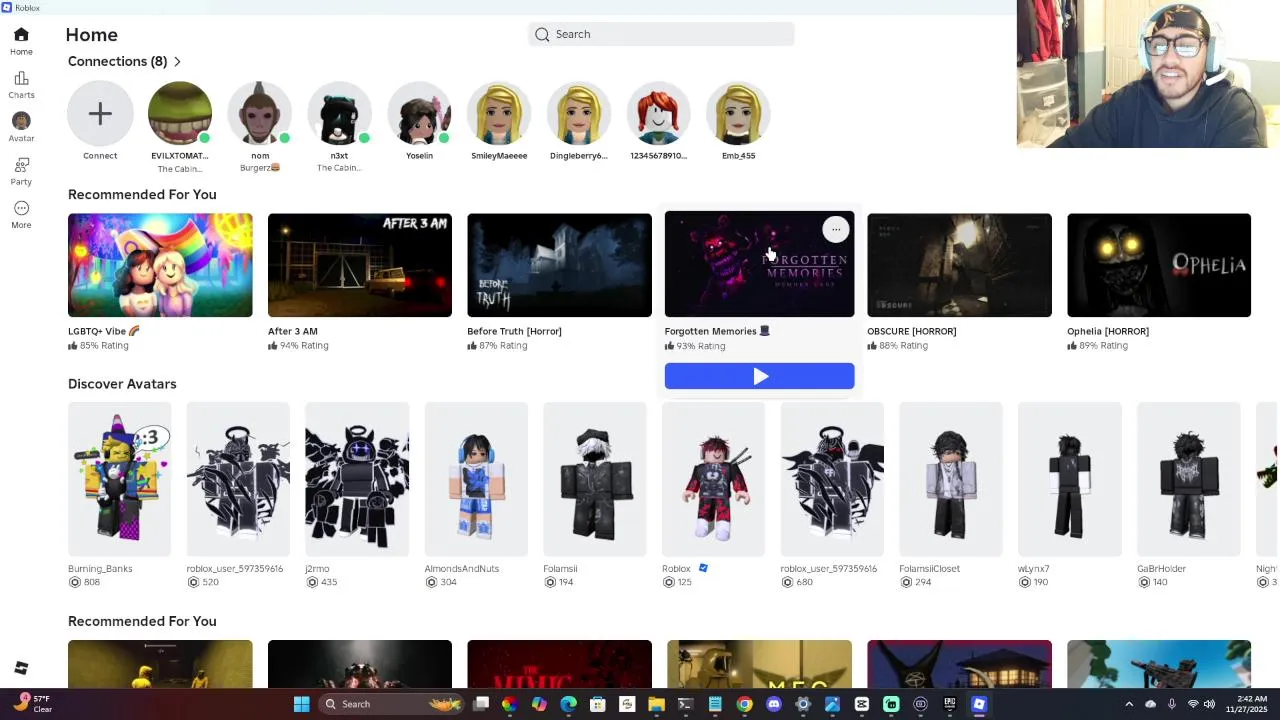
Task: Click the plus Connect button
Action: tap(100, 114)
